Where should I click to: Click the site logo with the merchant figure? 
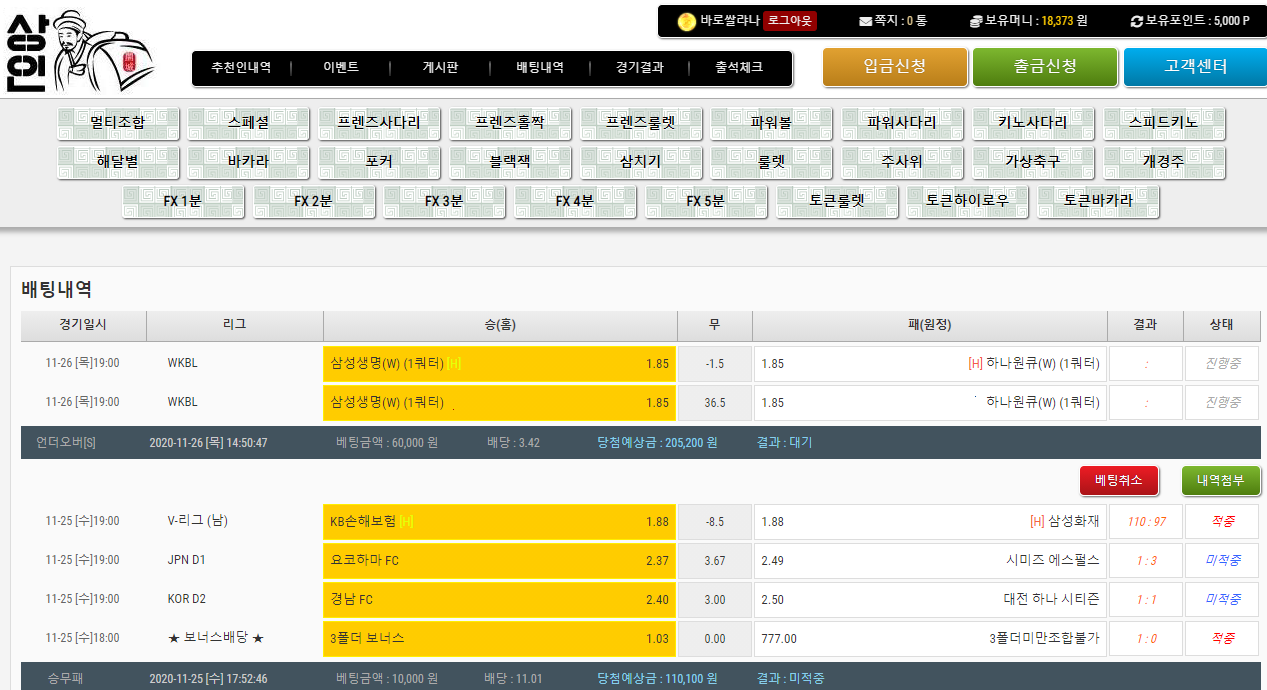coord(80,52)
